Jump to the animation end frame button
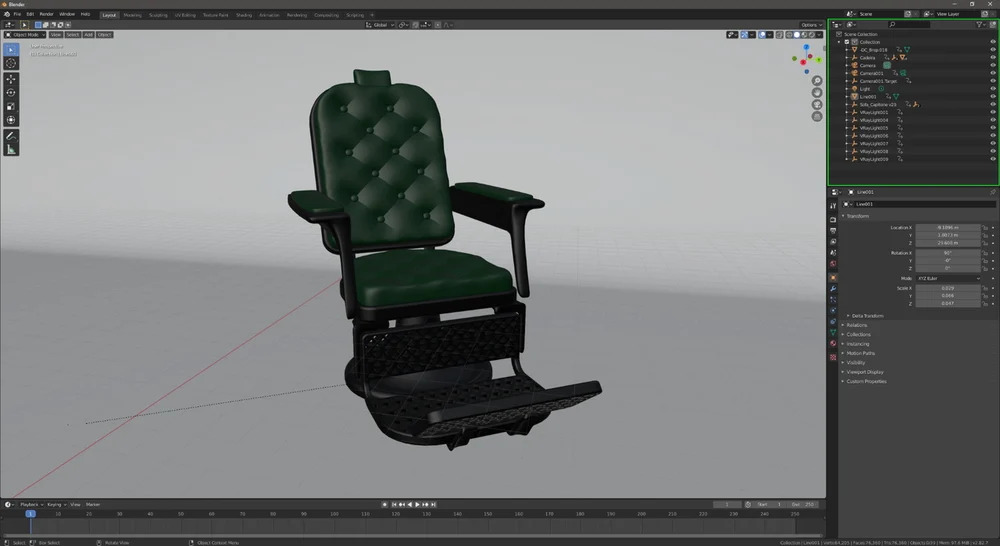Viewport: 1000px width, 546px height. [x=434, y=505]
